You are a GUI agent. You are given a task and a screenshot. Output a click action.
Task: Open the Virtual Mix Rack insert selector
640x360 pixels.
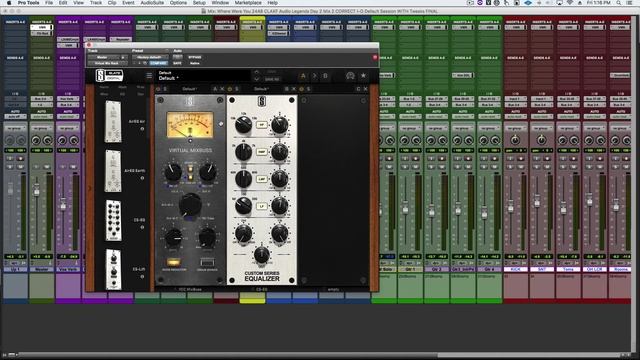coord(107,63)
